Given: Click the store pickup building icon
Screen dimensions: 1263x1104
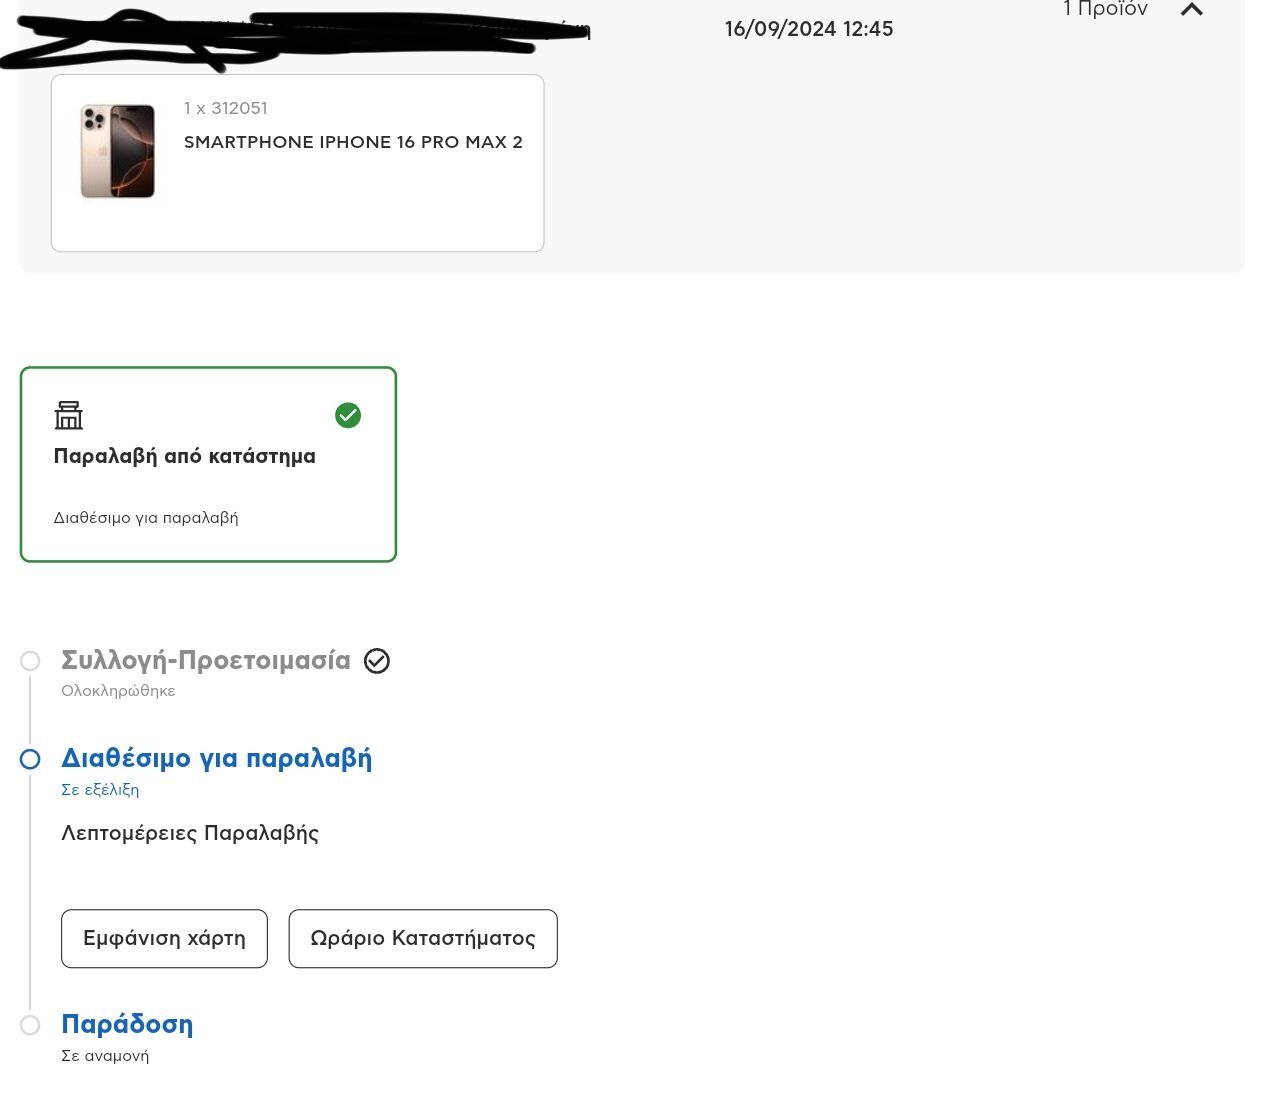Looking at the screenshot, I should point(69,415).
